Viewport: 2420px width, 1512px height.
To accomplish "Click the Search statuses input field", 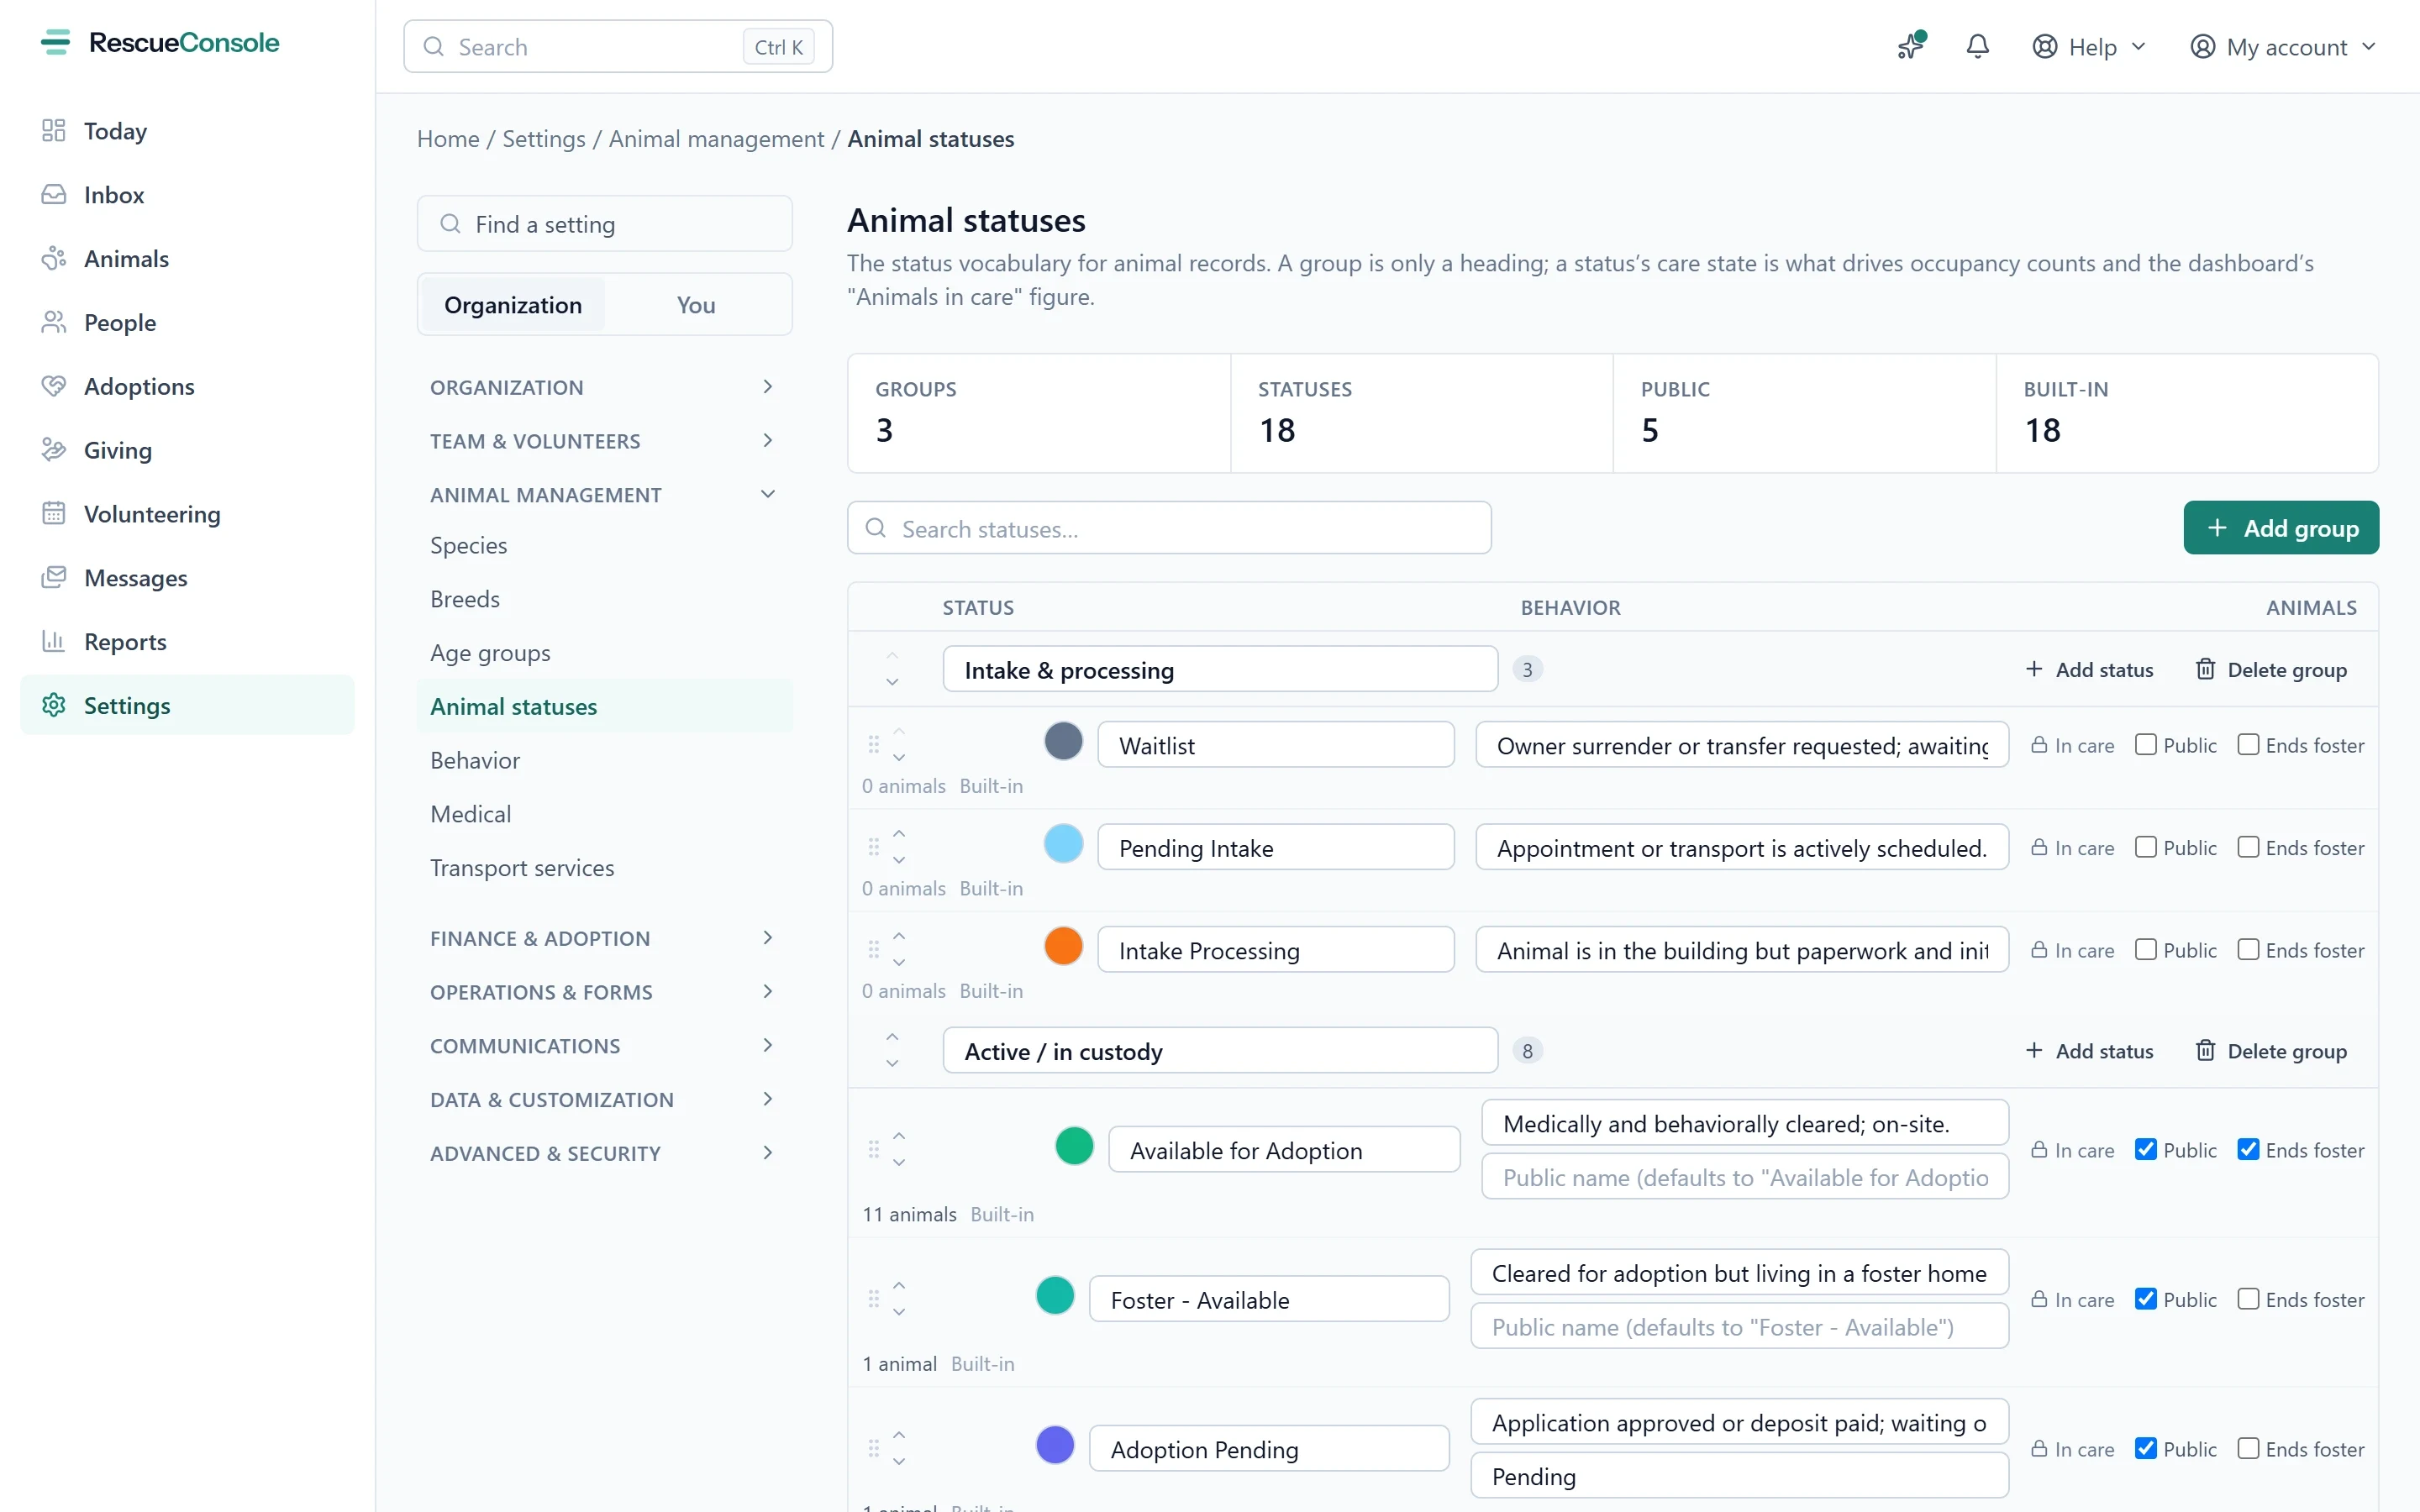I will point(1169,528).
